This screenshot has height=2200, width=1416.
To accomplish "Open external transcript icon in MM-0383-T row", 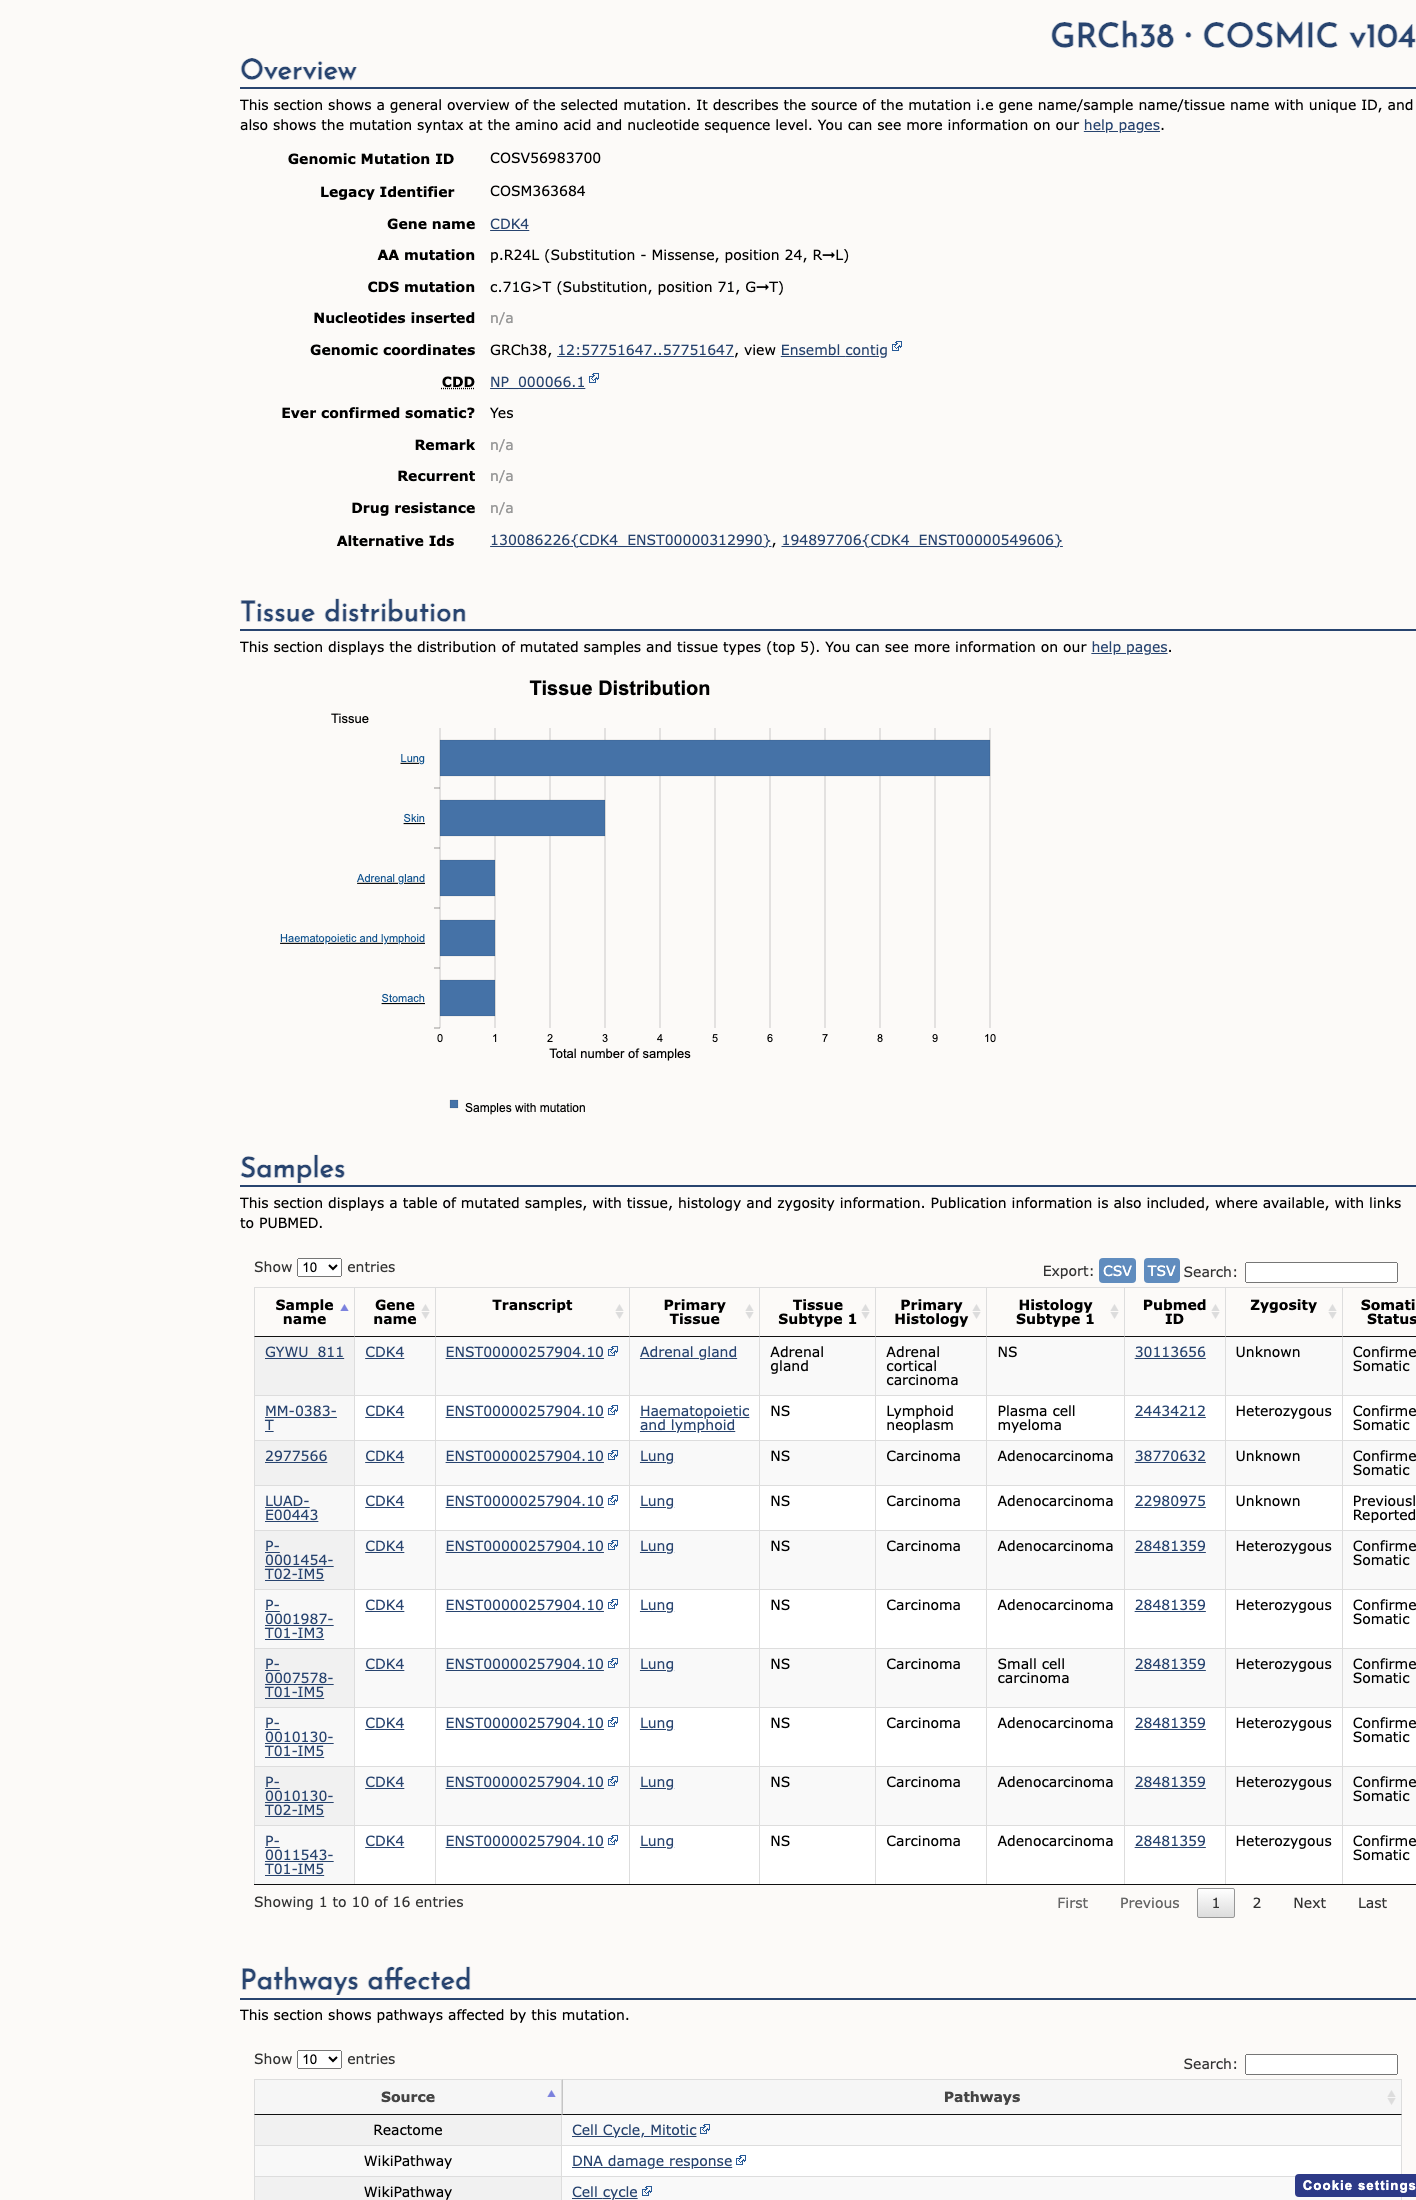I will pos(613,1410).
